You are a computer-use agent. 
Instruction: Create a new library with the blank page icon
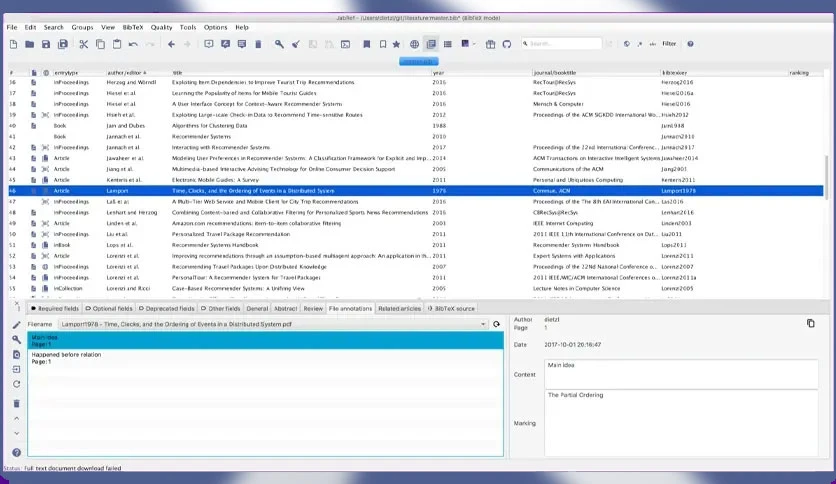point(13,44)
